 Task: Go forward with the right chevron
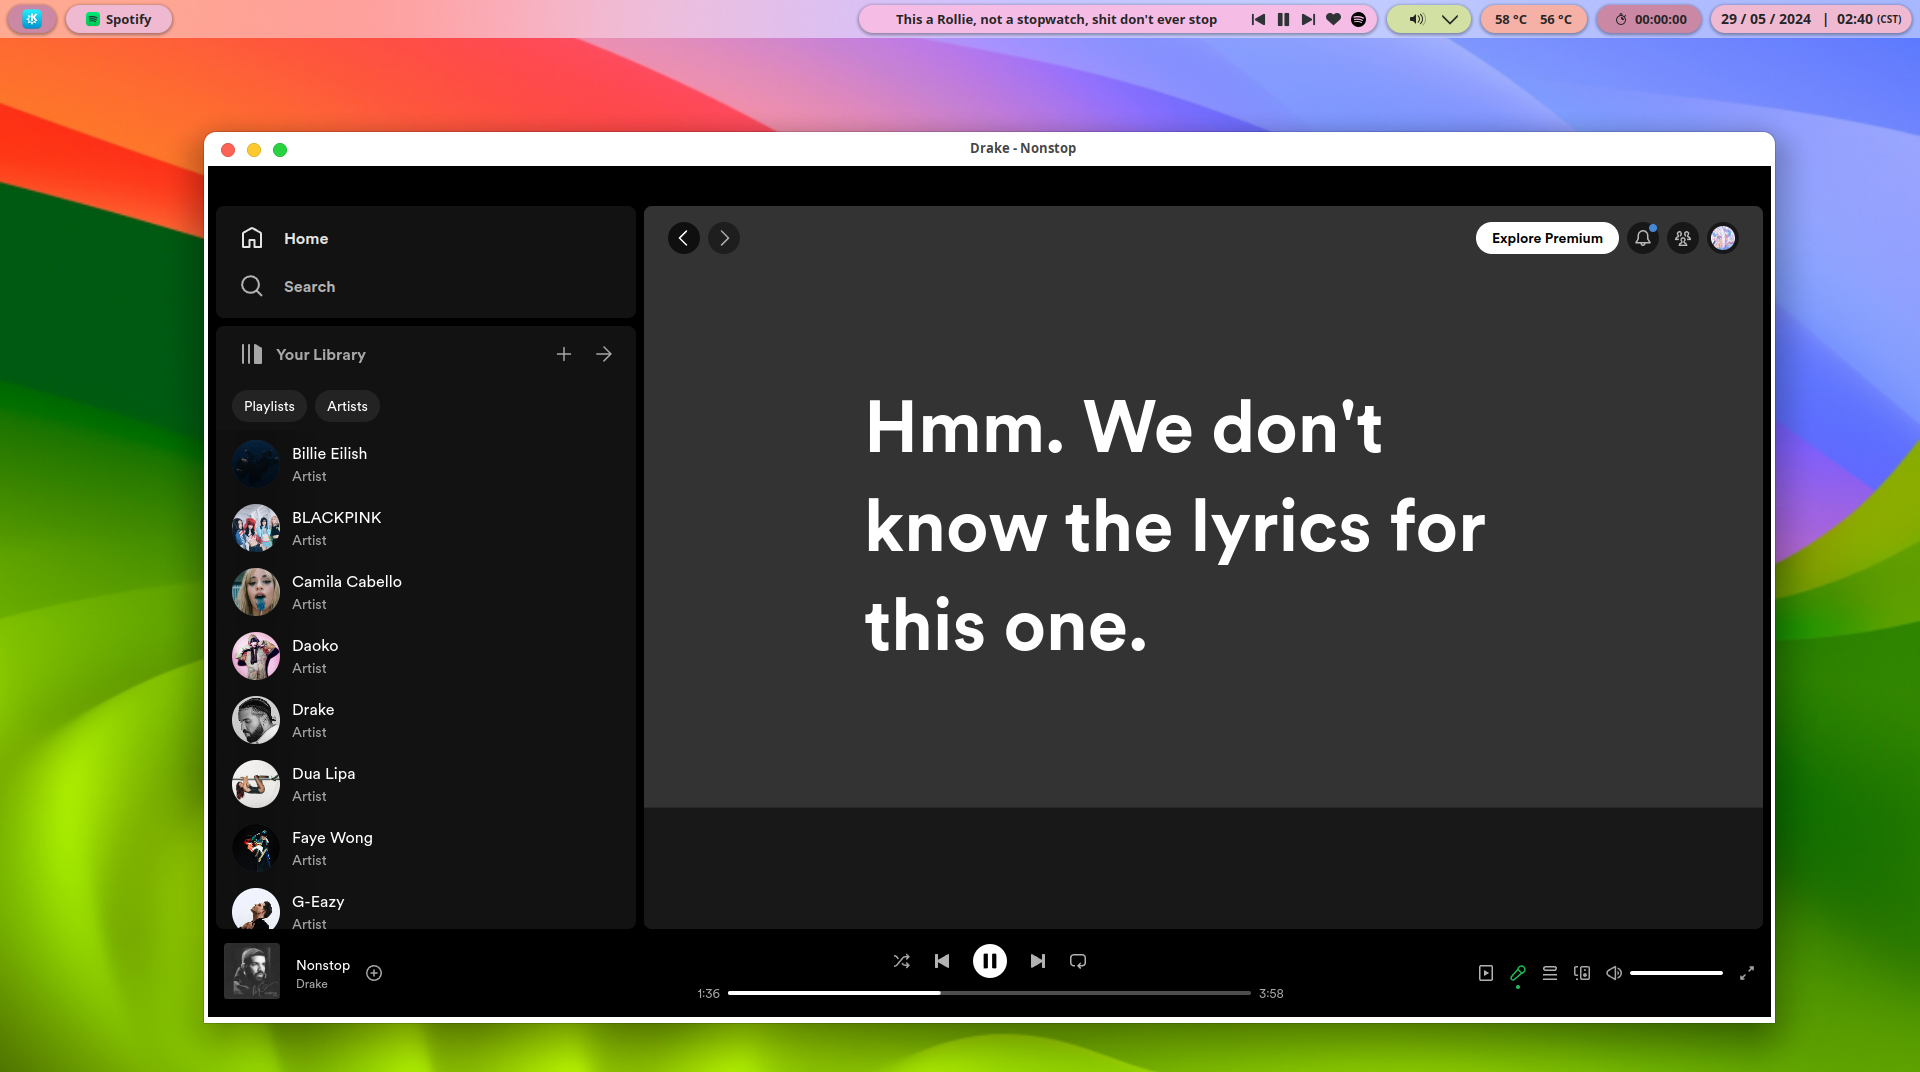click(724, 238)
